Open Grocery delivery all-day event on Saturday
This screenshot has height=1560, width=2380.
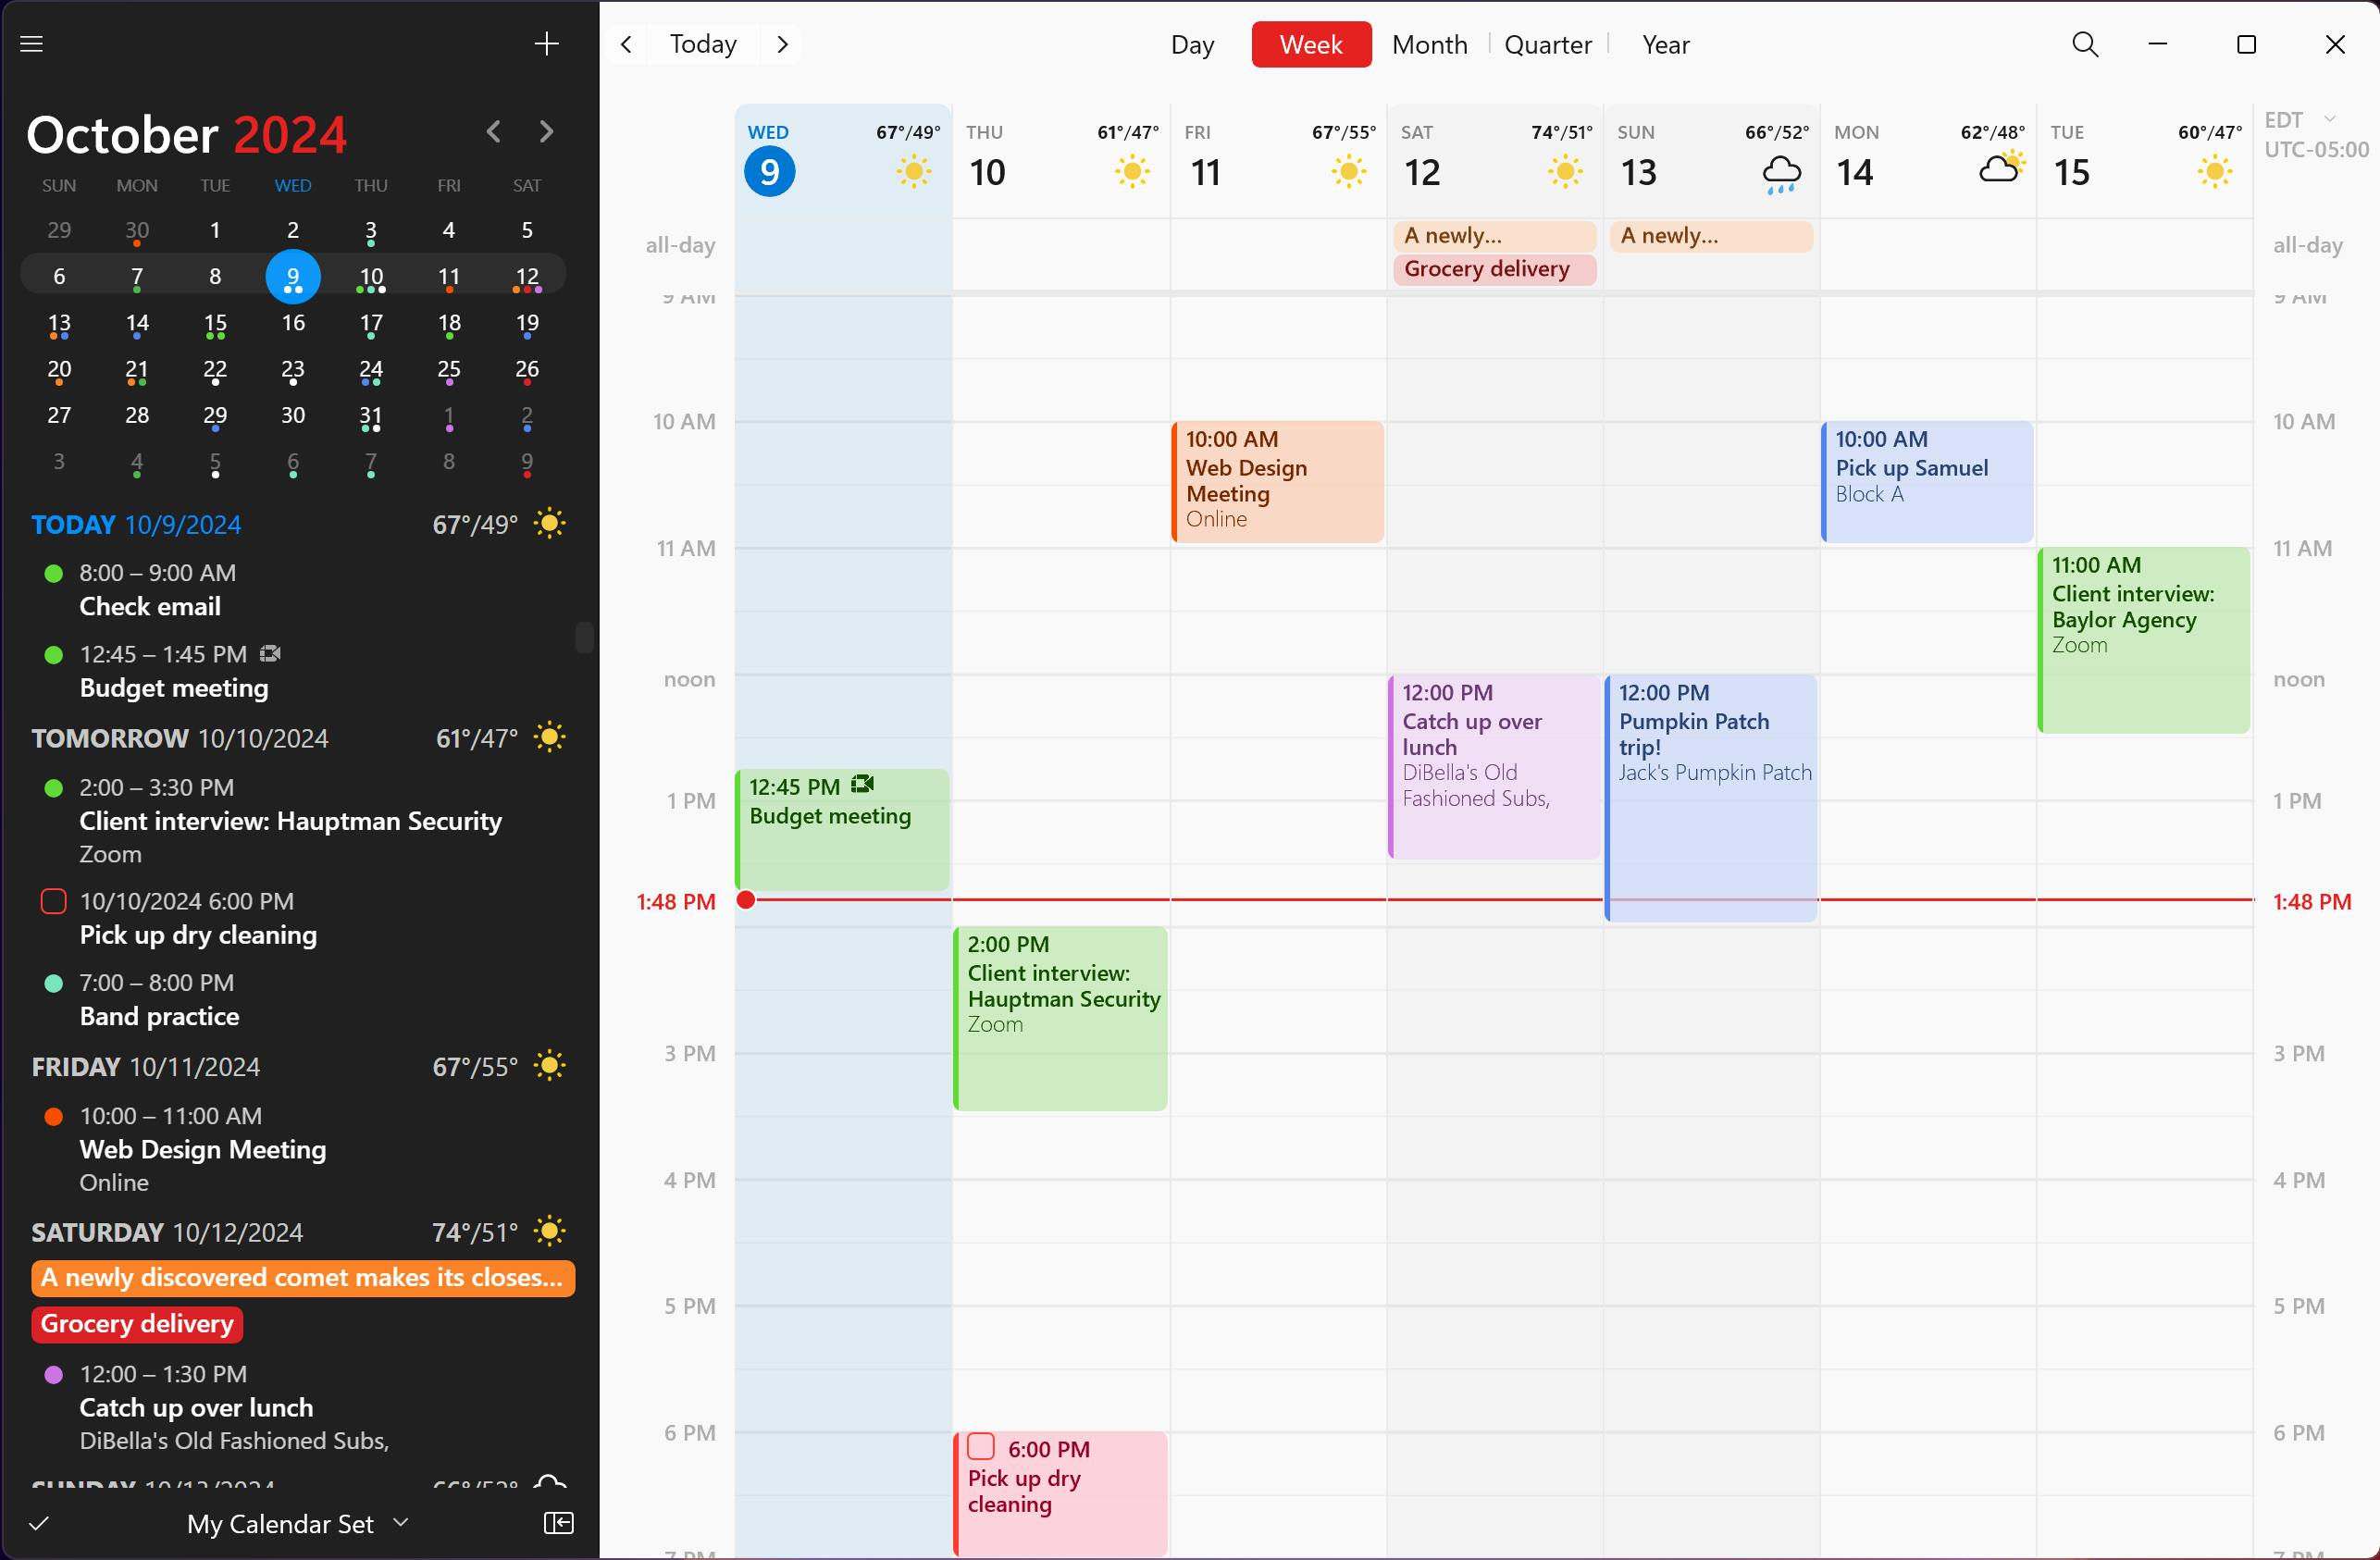(1494, 269)
